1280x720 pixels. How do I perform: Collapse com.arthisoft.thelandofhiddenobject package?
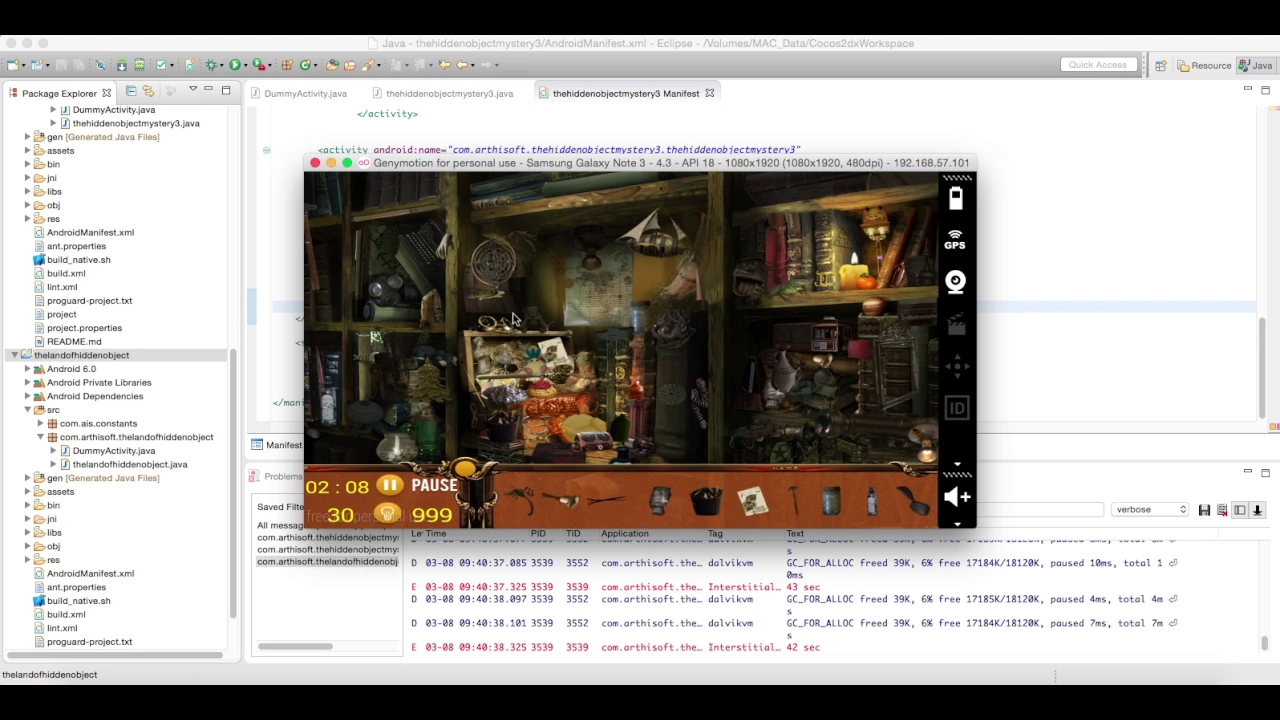point(41,437)
